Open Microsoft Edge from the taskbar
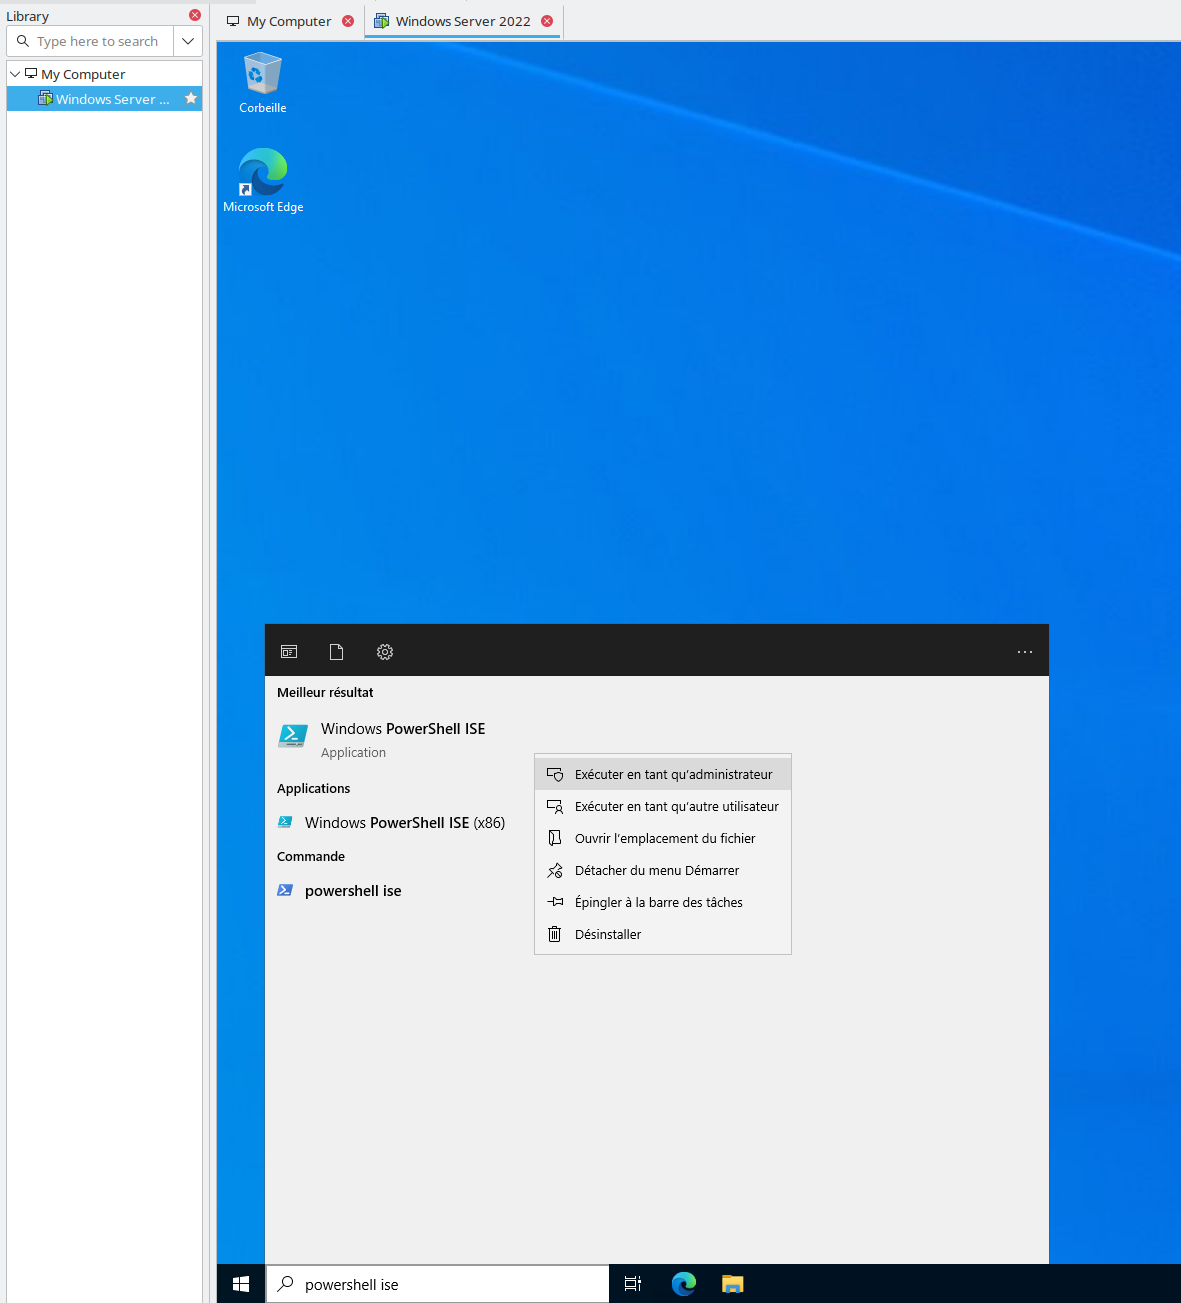Screen dimensions: 1181x1303 click(x=683, y=1284)
